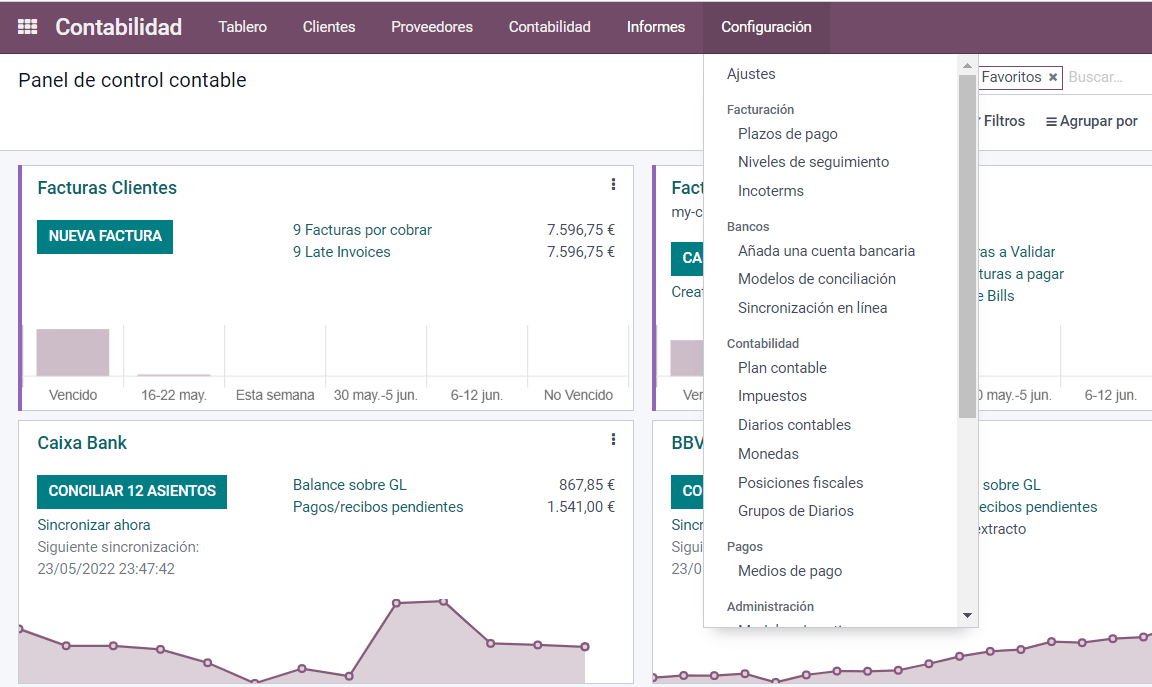1152x687 pixels.
Task: Click CONCILIAR 12 ASIENTOS on Caixa Bank
Action: tap(132, 492)
